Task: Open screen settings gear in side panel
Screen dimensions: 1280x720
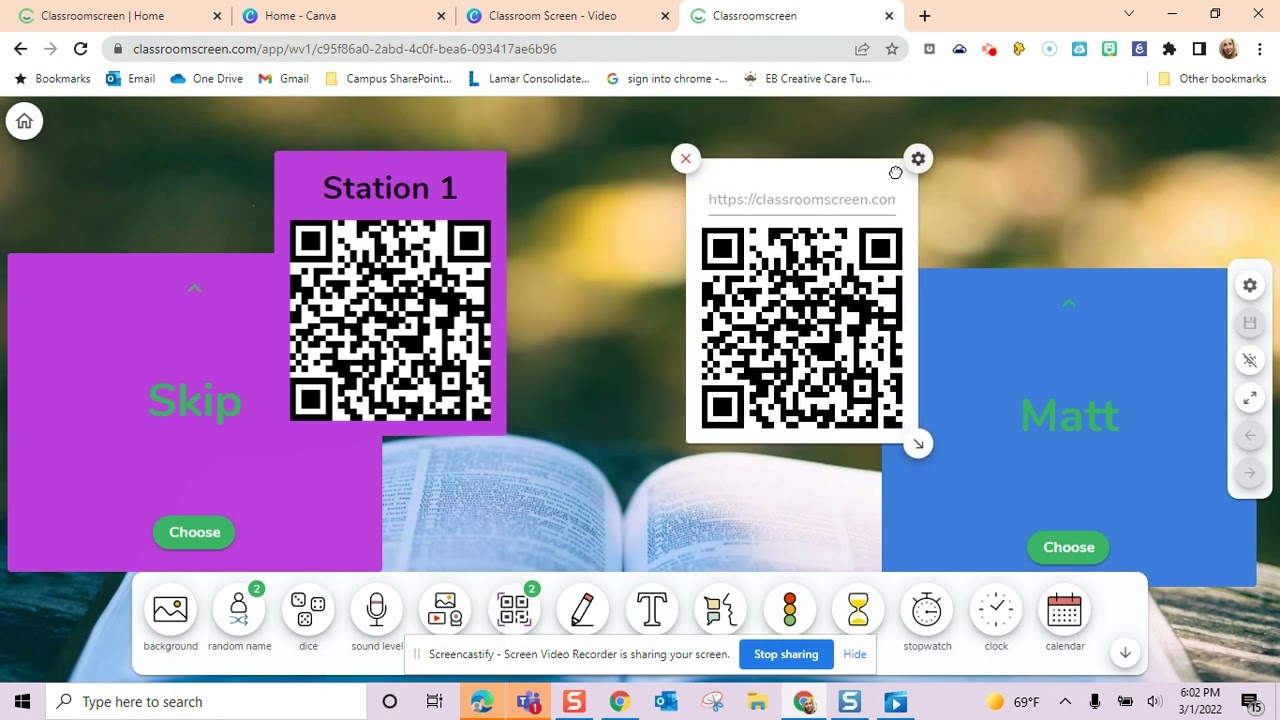Action: pyautogui.click(x=1250, y=285)
